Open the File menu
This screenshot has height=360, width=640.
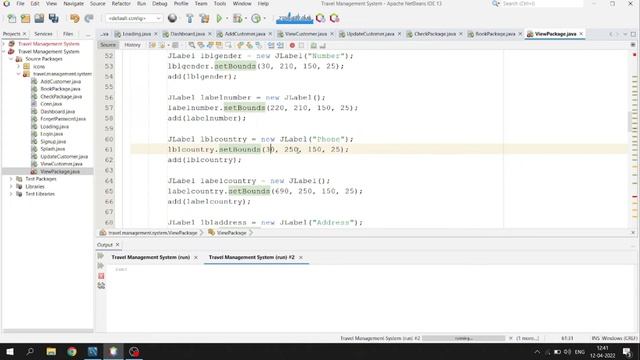point(20,4)
